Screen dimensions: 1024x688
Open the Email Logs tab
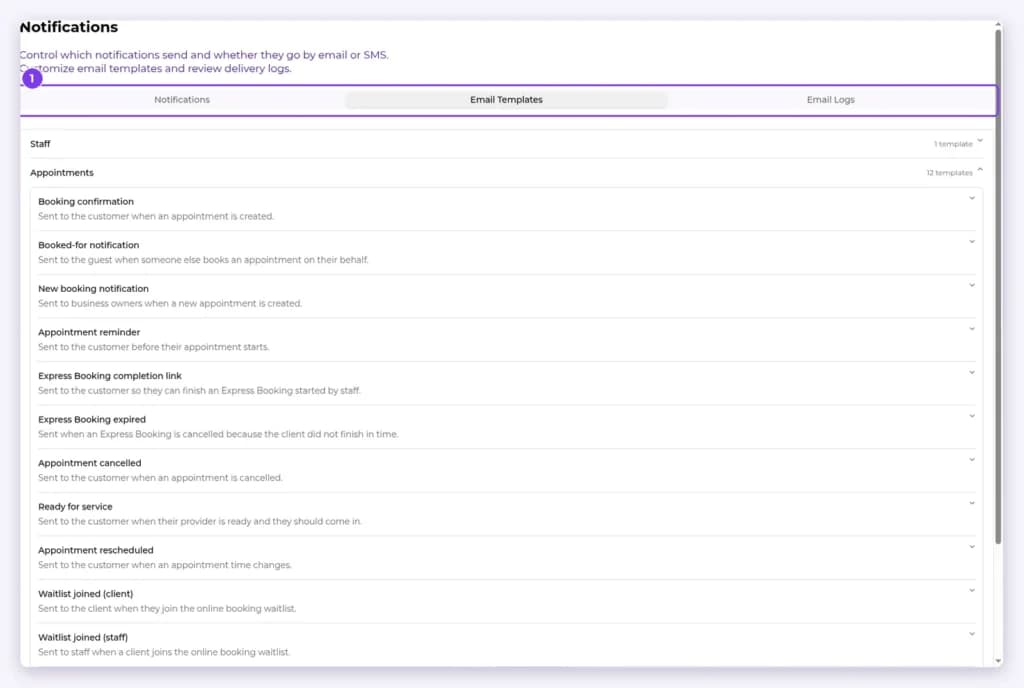click(x=830, y=100)
